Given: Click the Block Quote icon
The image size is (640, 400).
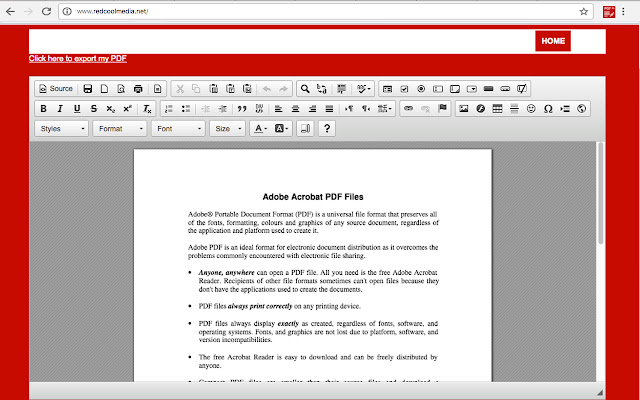Looking at the screenshot, I should point(242,109).
